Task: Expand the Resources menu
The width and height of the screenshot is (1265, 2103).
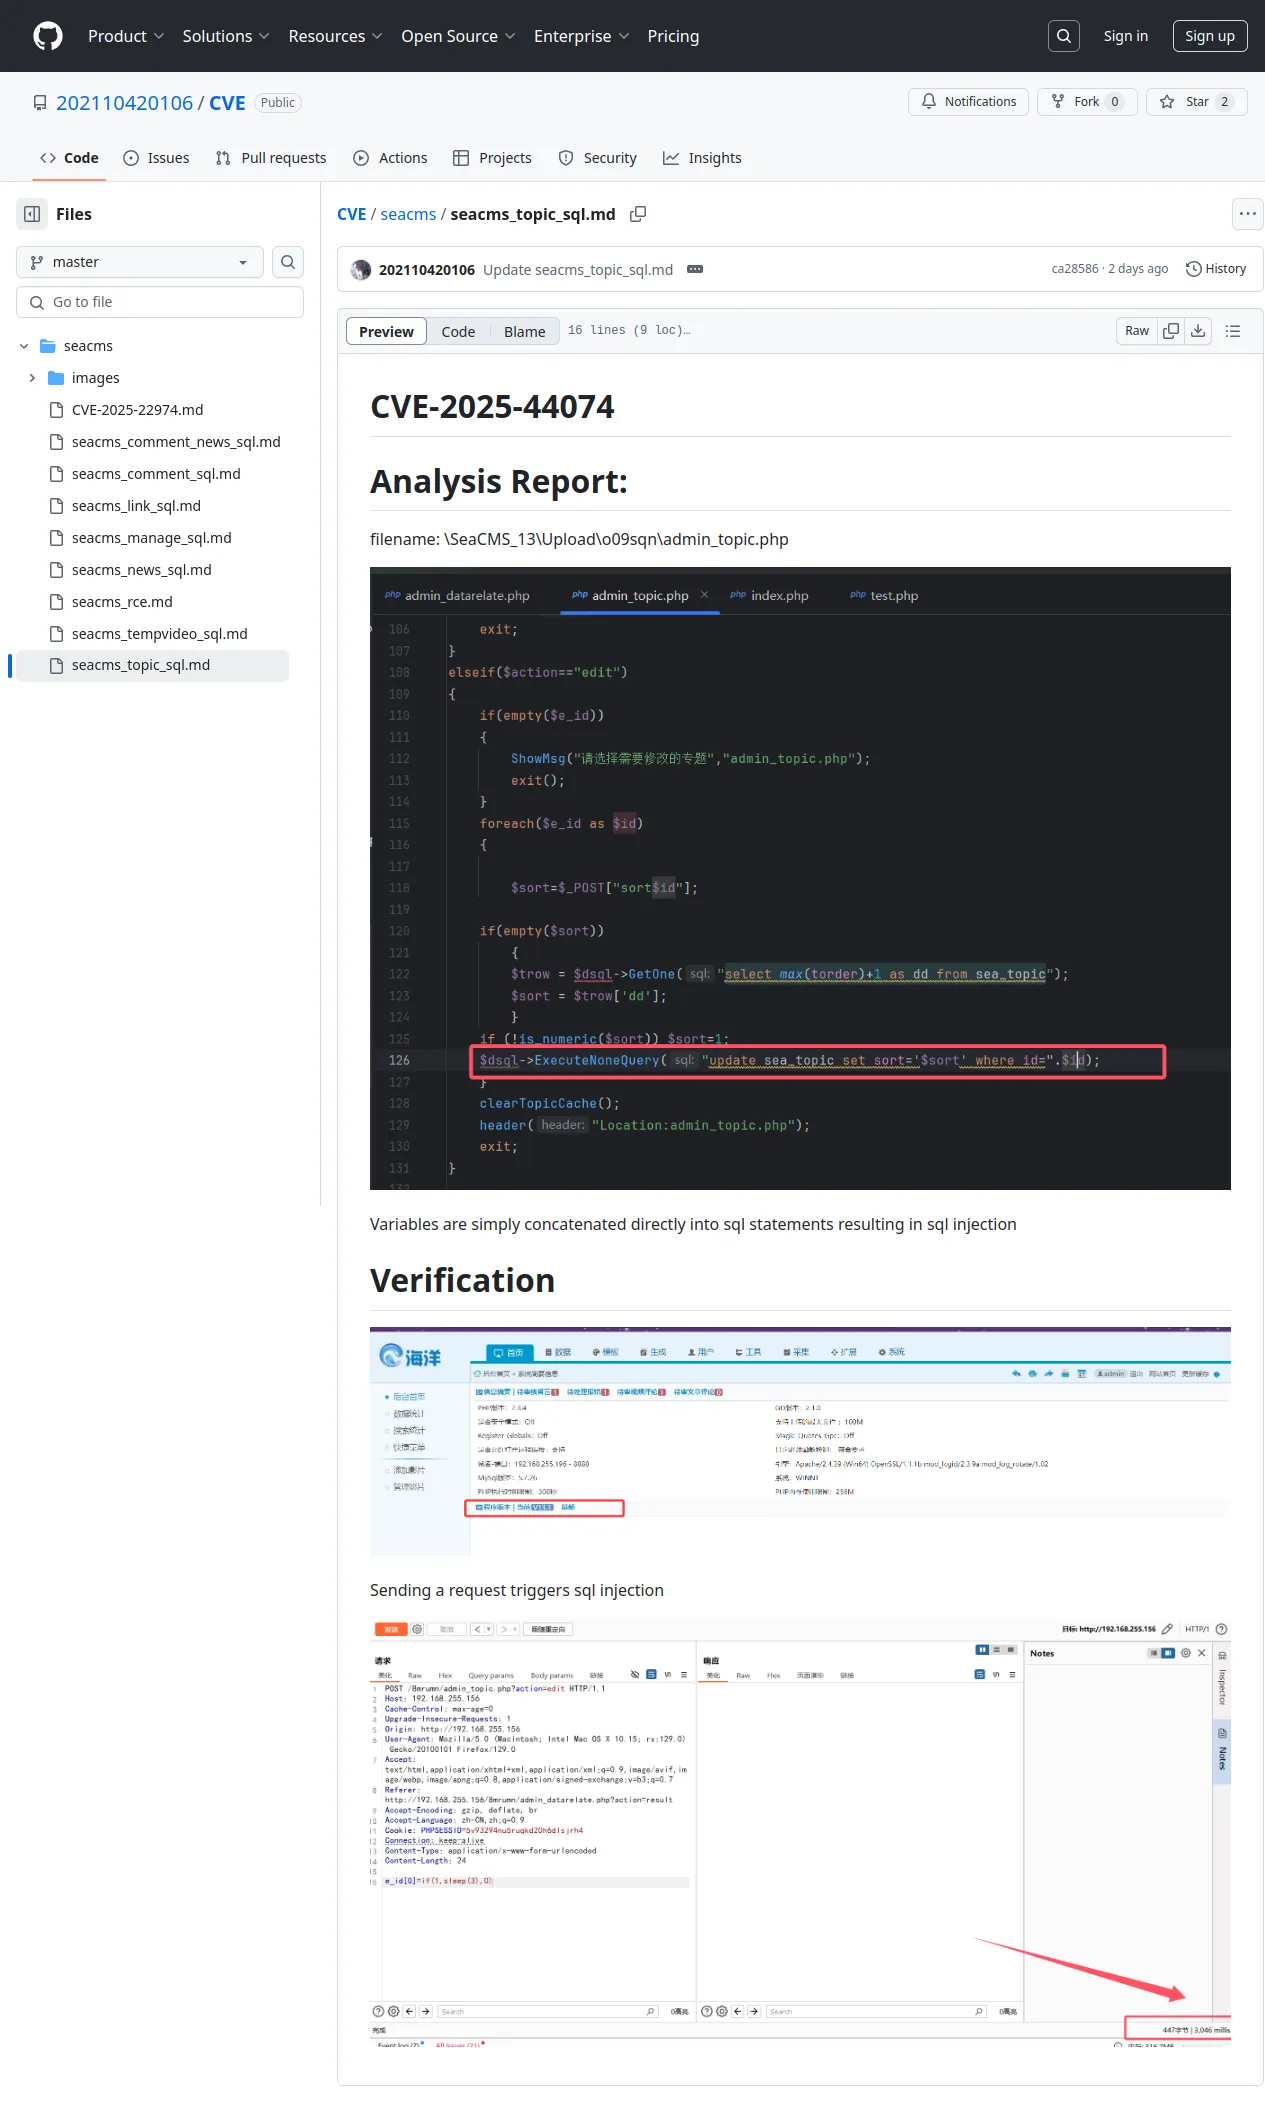Action: click(335, 36)
